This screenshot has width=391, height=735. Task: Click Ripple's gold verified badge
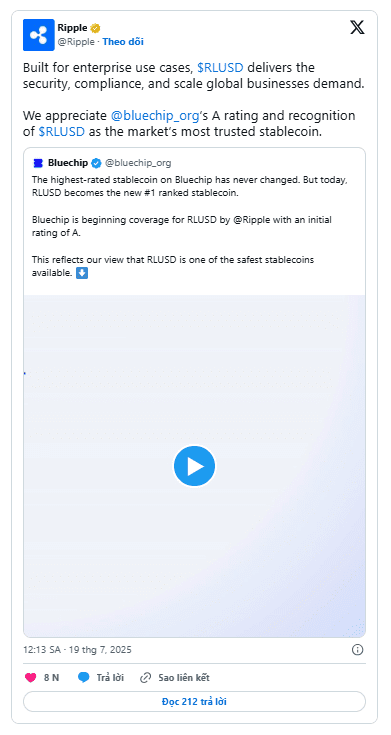95,28
